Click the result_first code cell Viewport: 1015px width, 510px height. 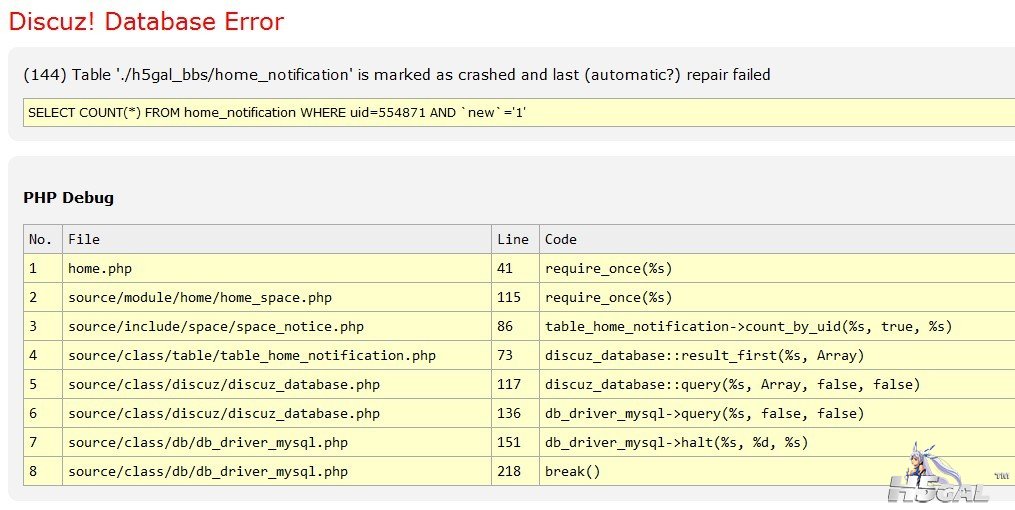[x=704, y=355]
